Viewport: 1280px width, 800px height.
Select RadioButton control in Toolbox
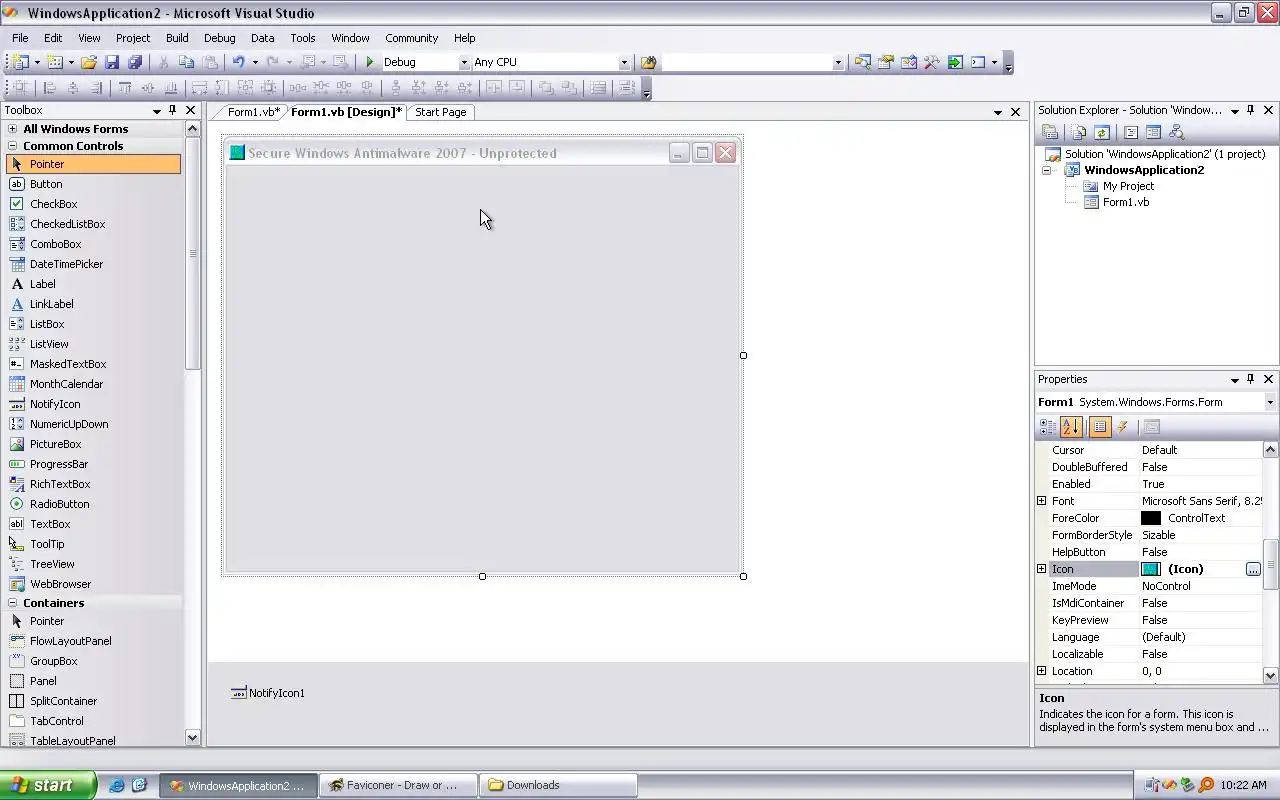[93, 504]
